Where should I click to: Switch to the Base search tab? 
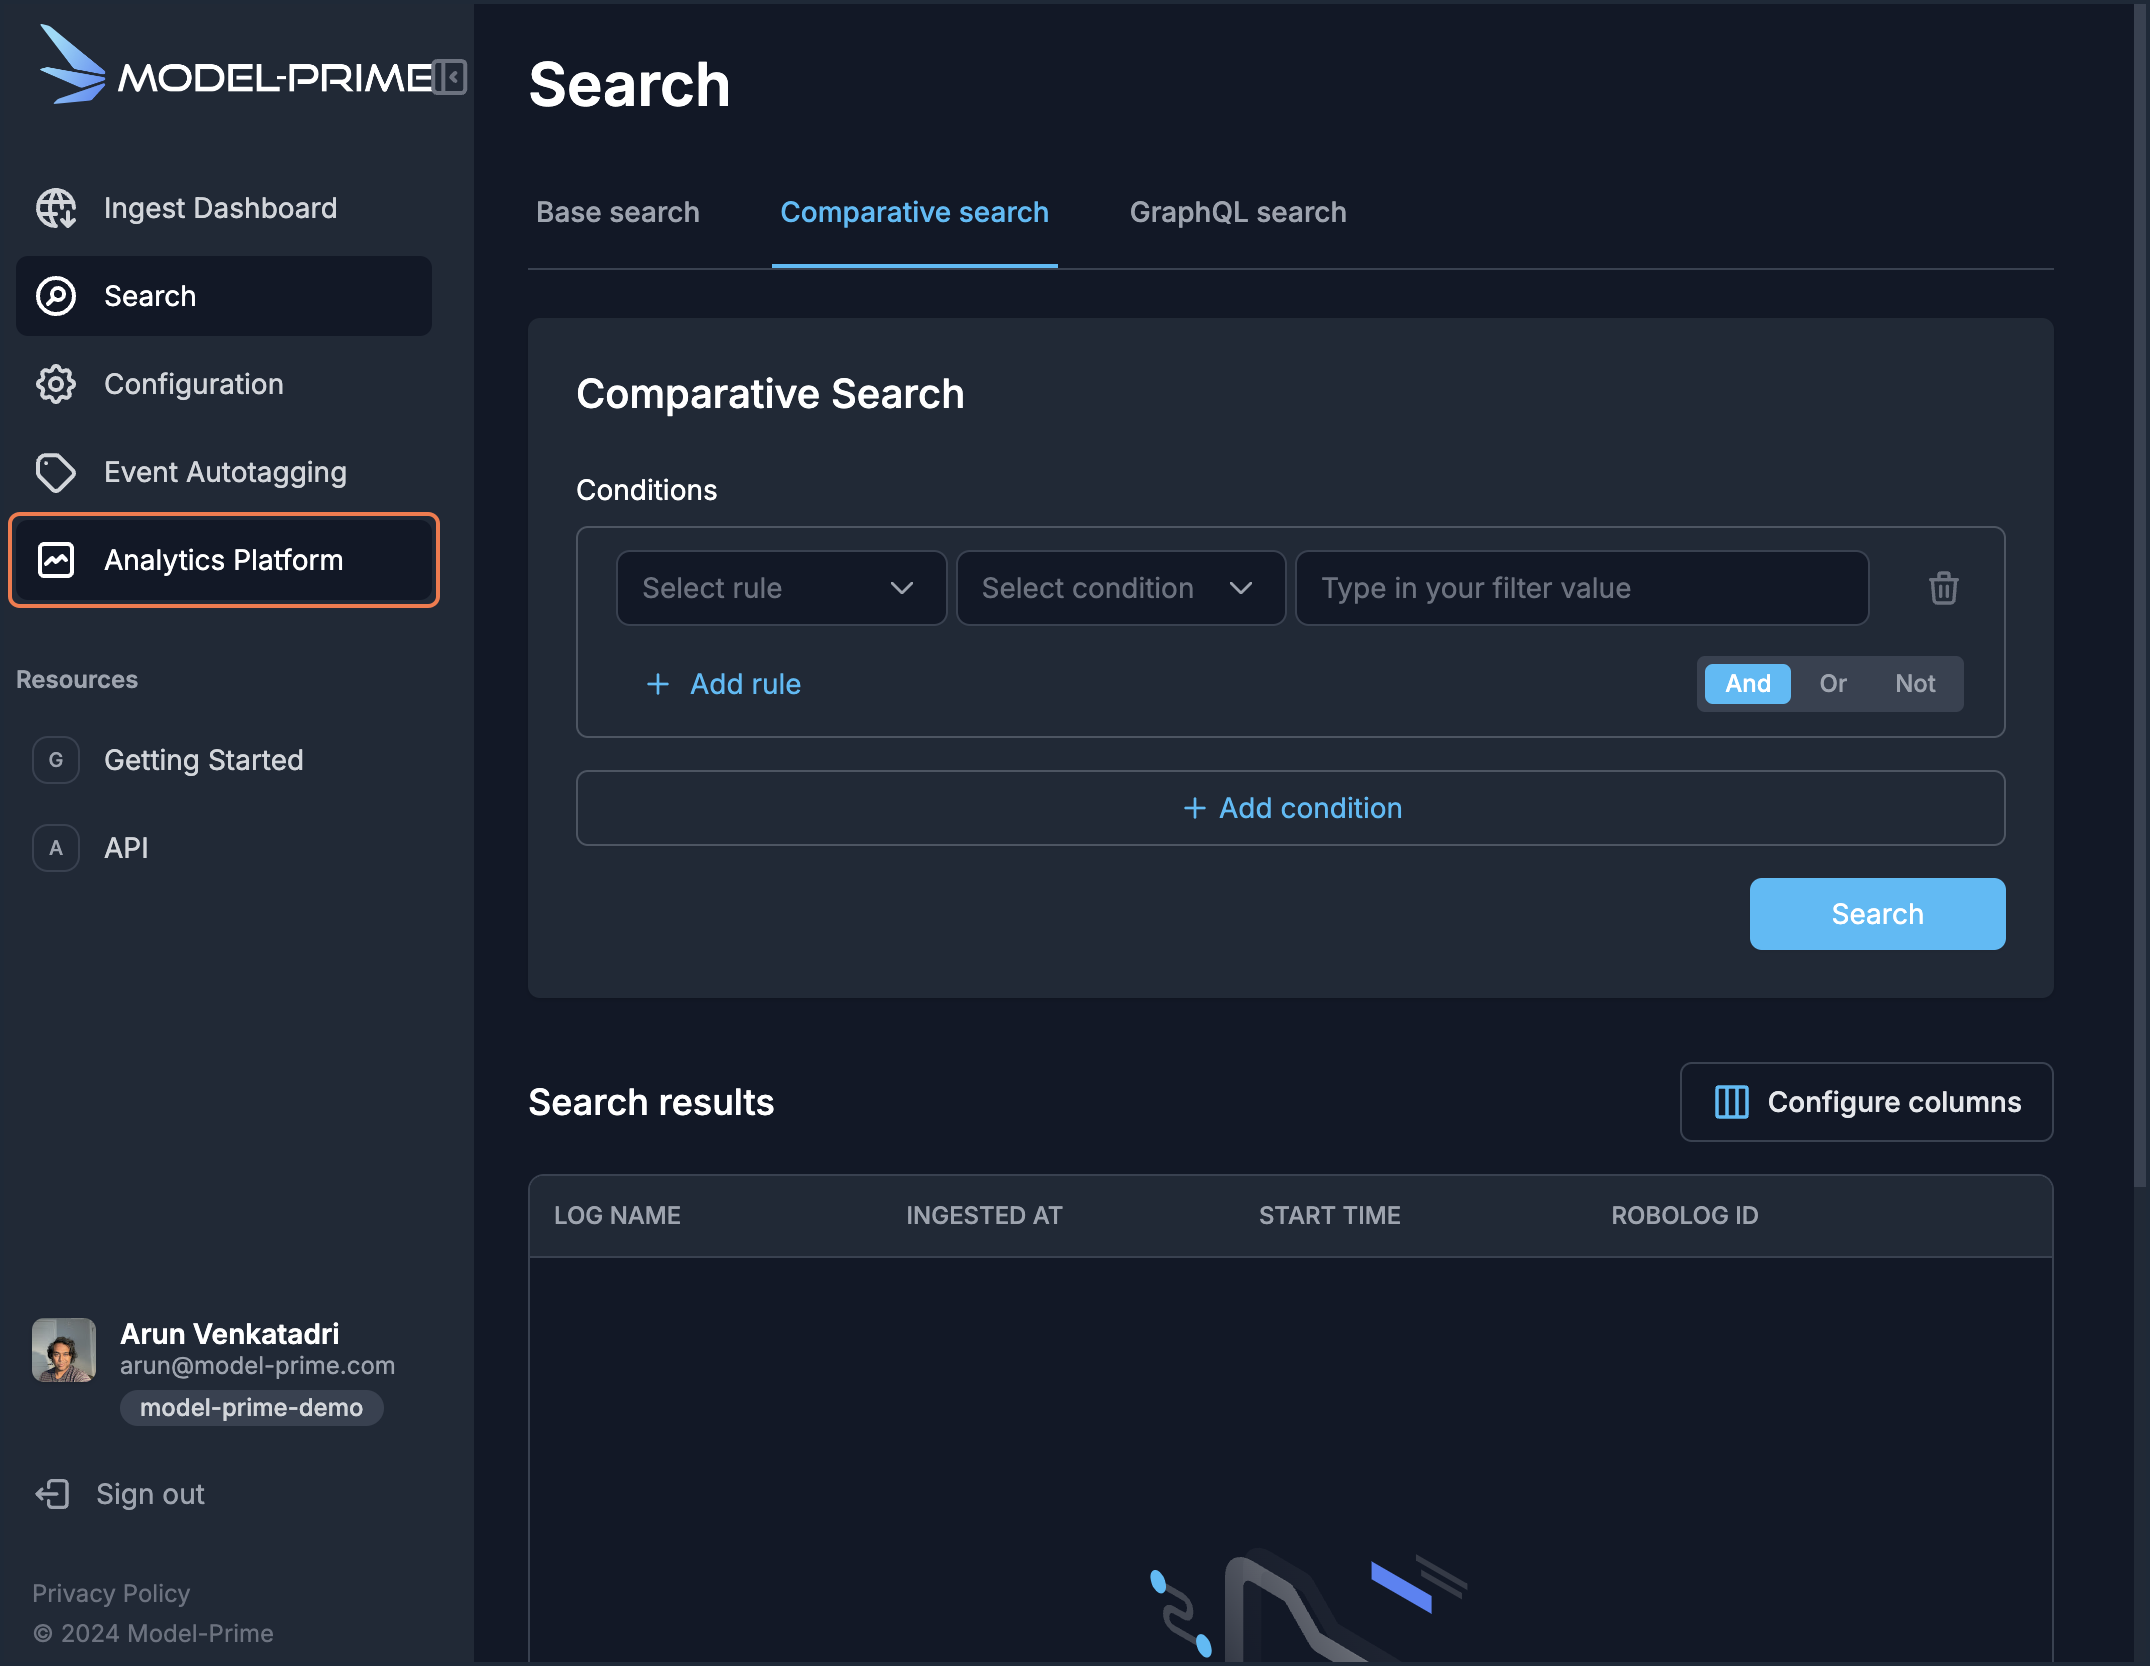tap(618, 212)
